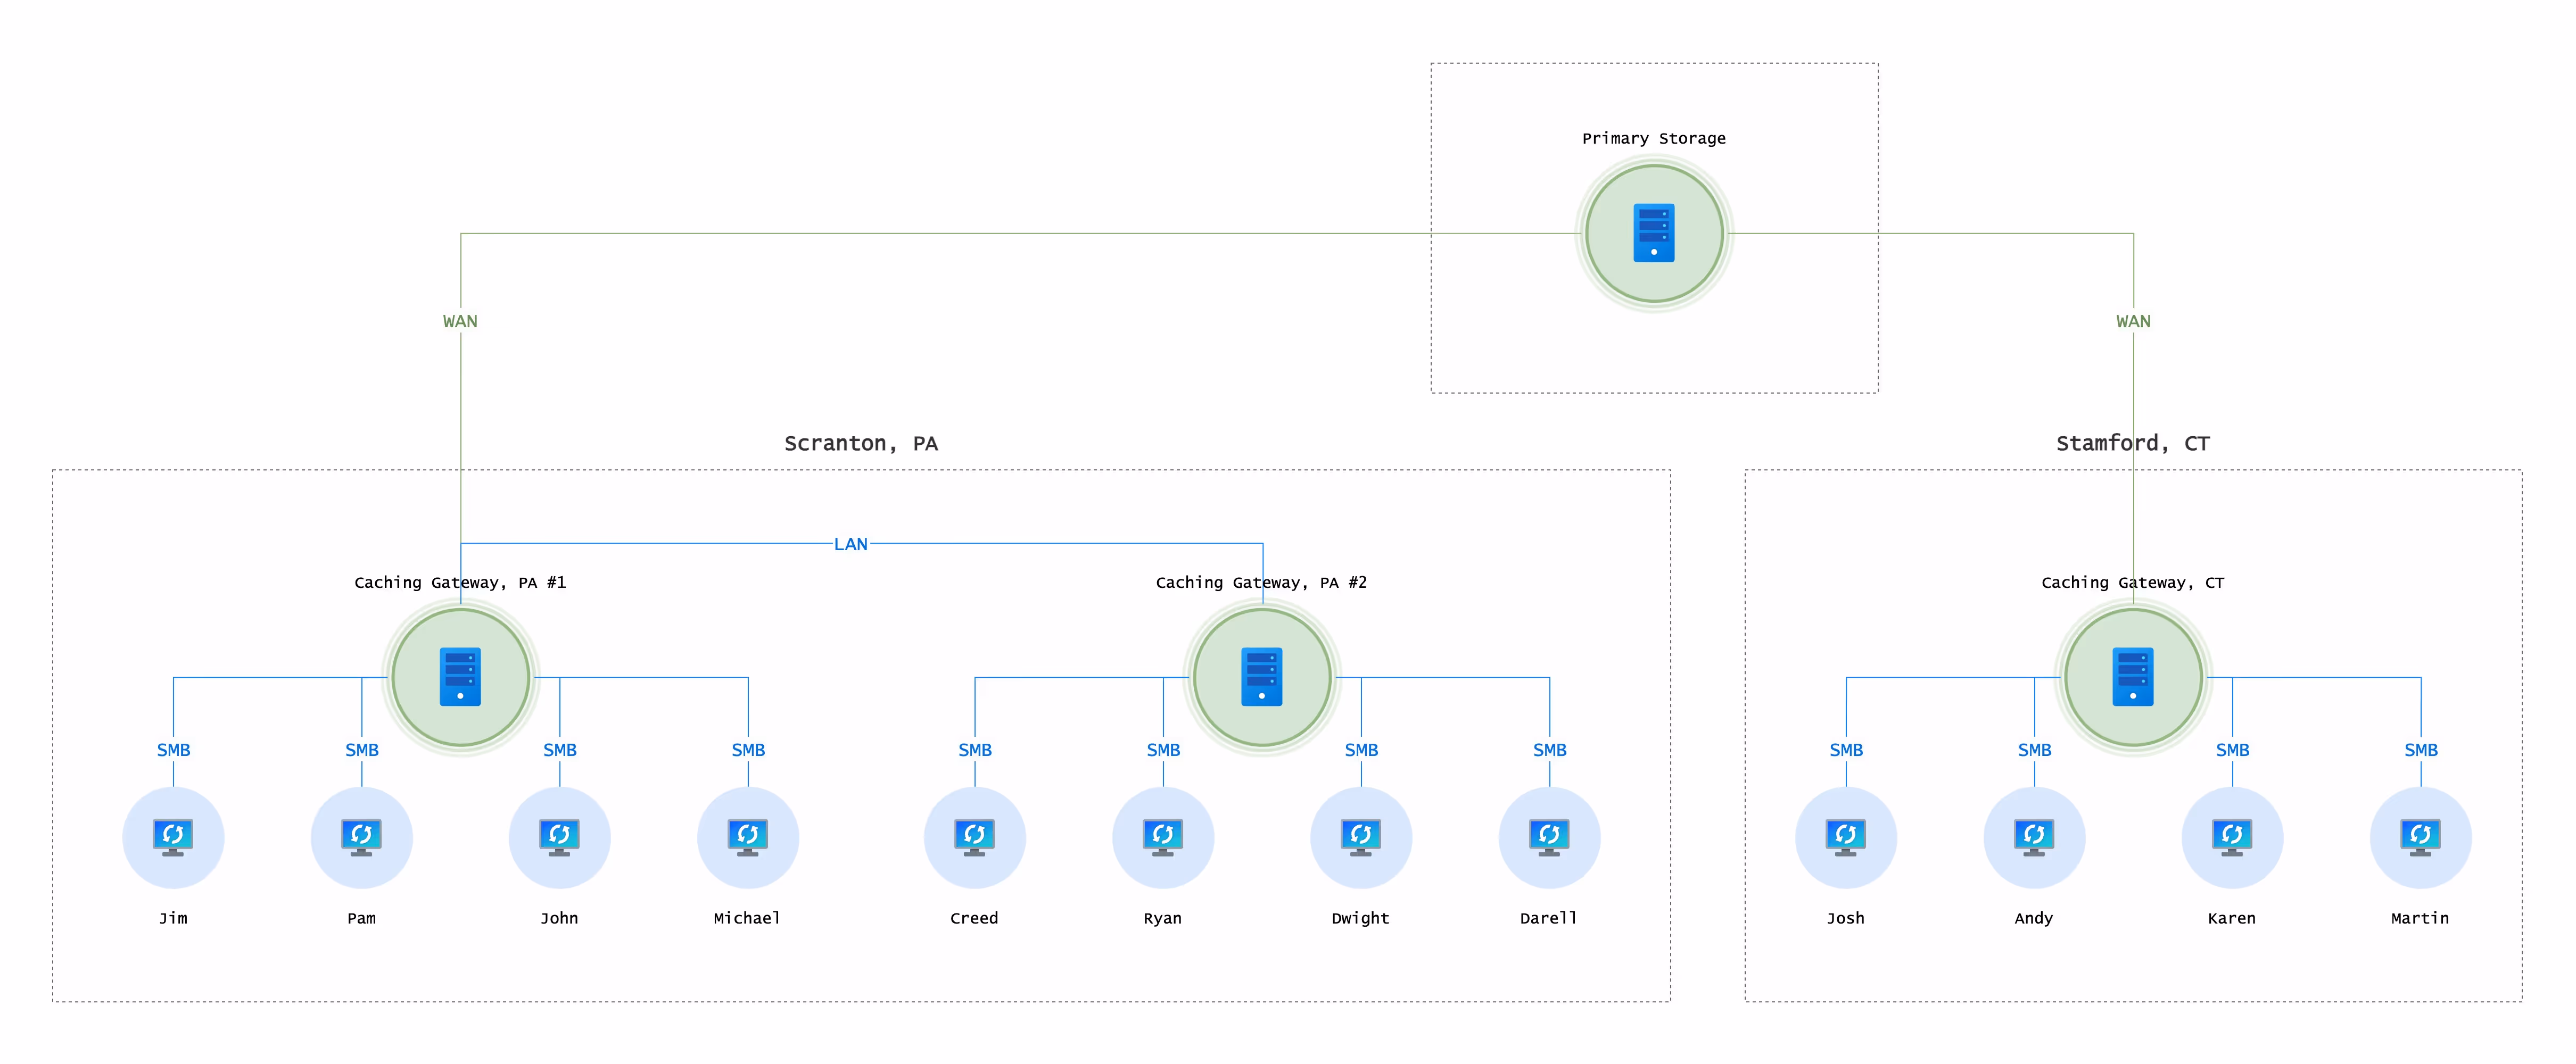Select the Caching Gateway, PA #1 server icon
The width and height of the screenshot is (2576, 1064).
tap(460, 678)
